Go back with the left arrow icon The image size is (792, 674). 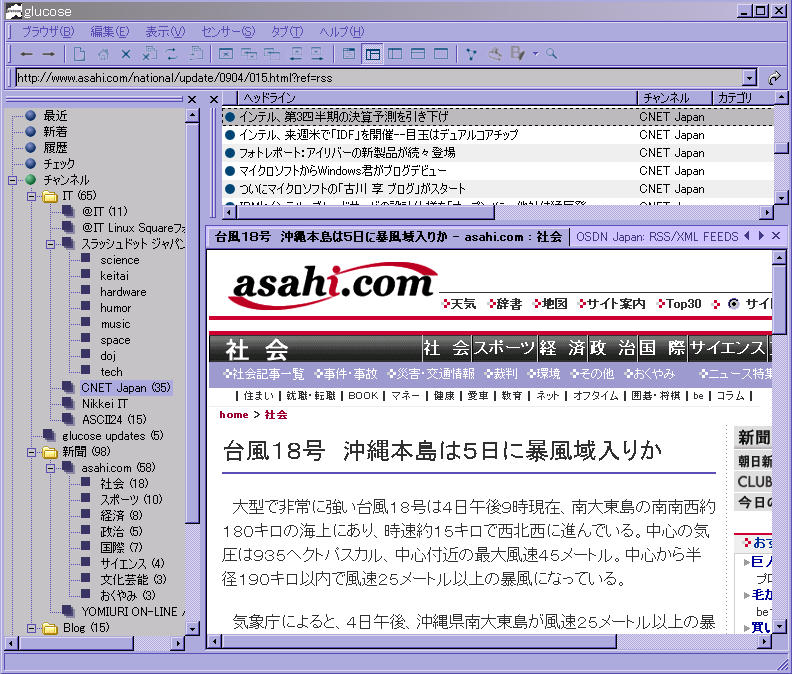pyautogui.click(x=27, y=54)
